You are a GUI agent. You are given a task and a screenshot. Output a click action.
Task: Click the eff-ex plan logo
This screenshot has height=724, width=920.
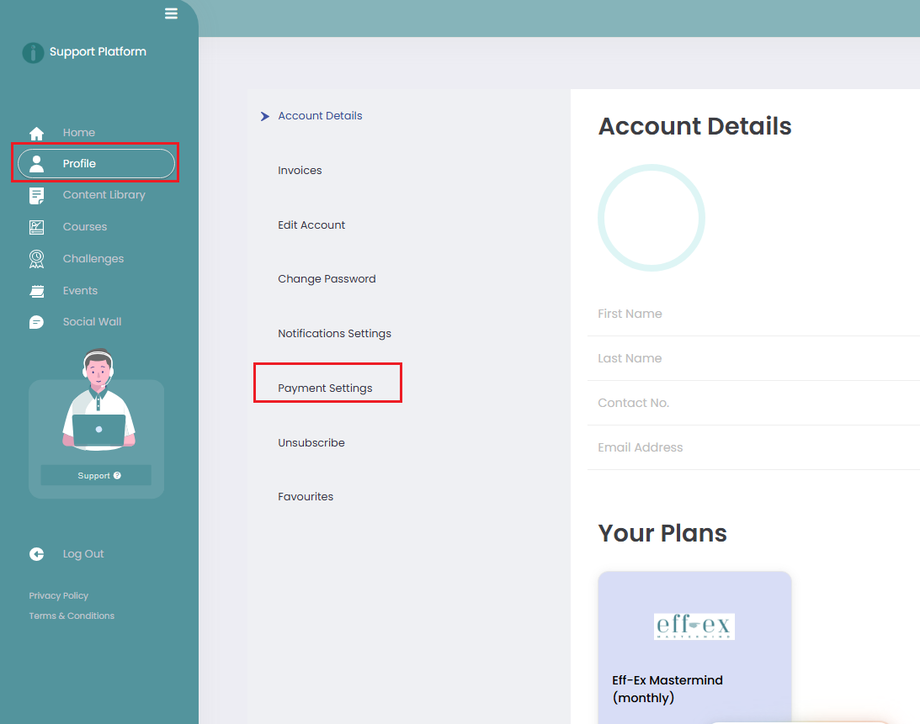[x=694, y=626]
